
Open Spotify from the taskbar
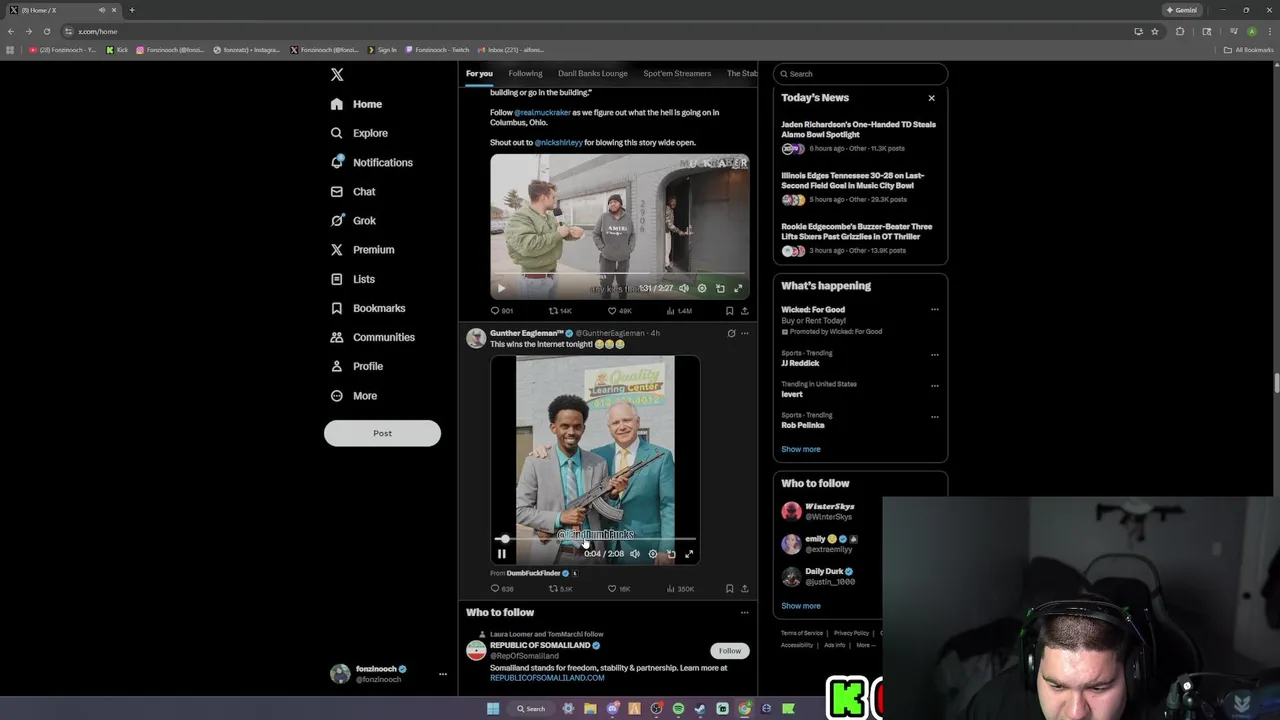[678, 709]
